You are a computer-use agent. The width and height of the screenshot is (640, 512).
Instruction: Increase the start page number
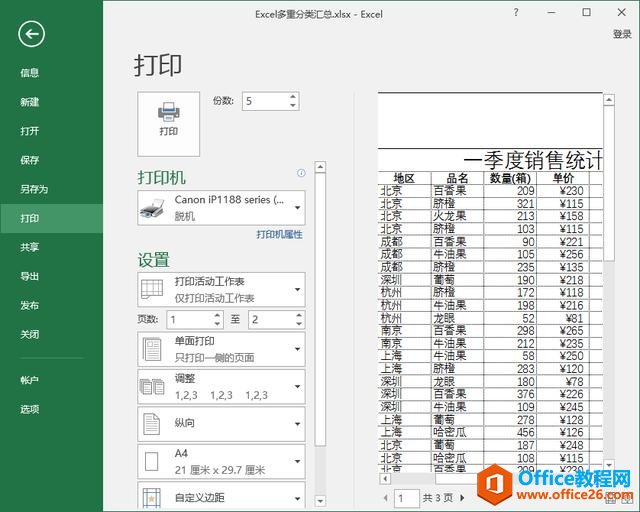pyautogui.click(x=218, y=316)
